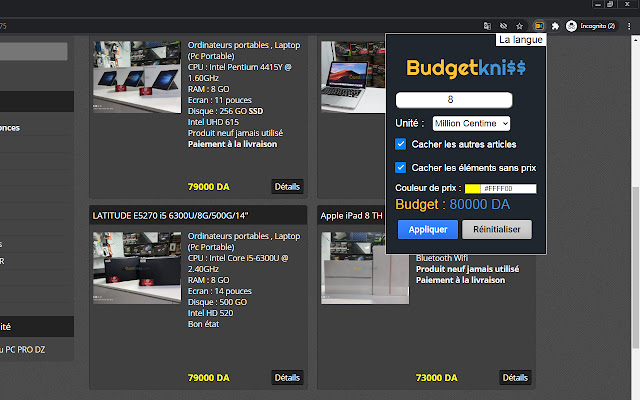640x400 pixels.
Task: Uncheck Cacher les autres articles
Action: (400, 144)
